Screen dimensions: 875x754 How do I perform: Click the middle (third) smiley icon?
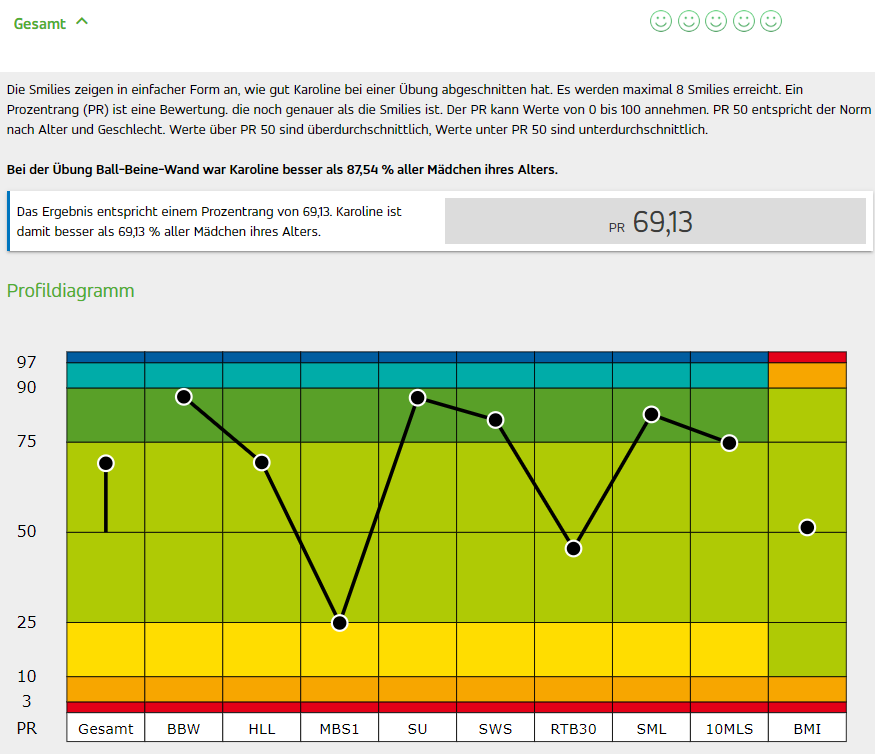(716, 21)
